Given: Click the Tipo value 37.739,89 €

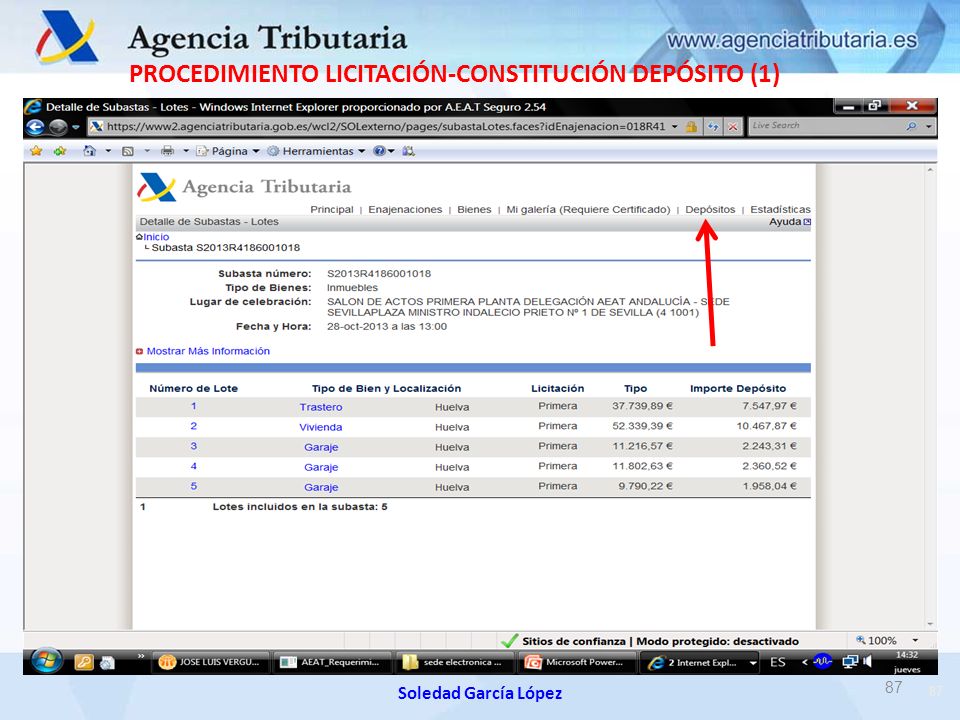Looking at the screenshot, I should pyautogui.click(x=642, y=406).
